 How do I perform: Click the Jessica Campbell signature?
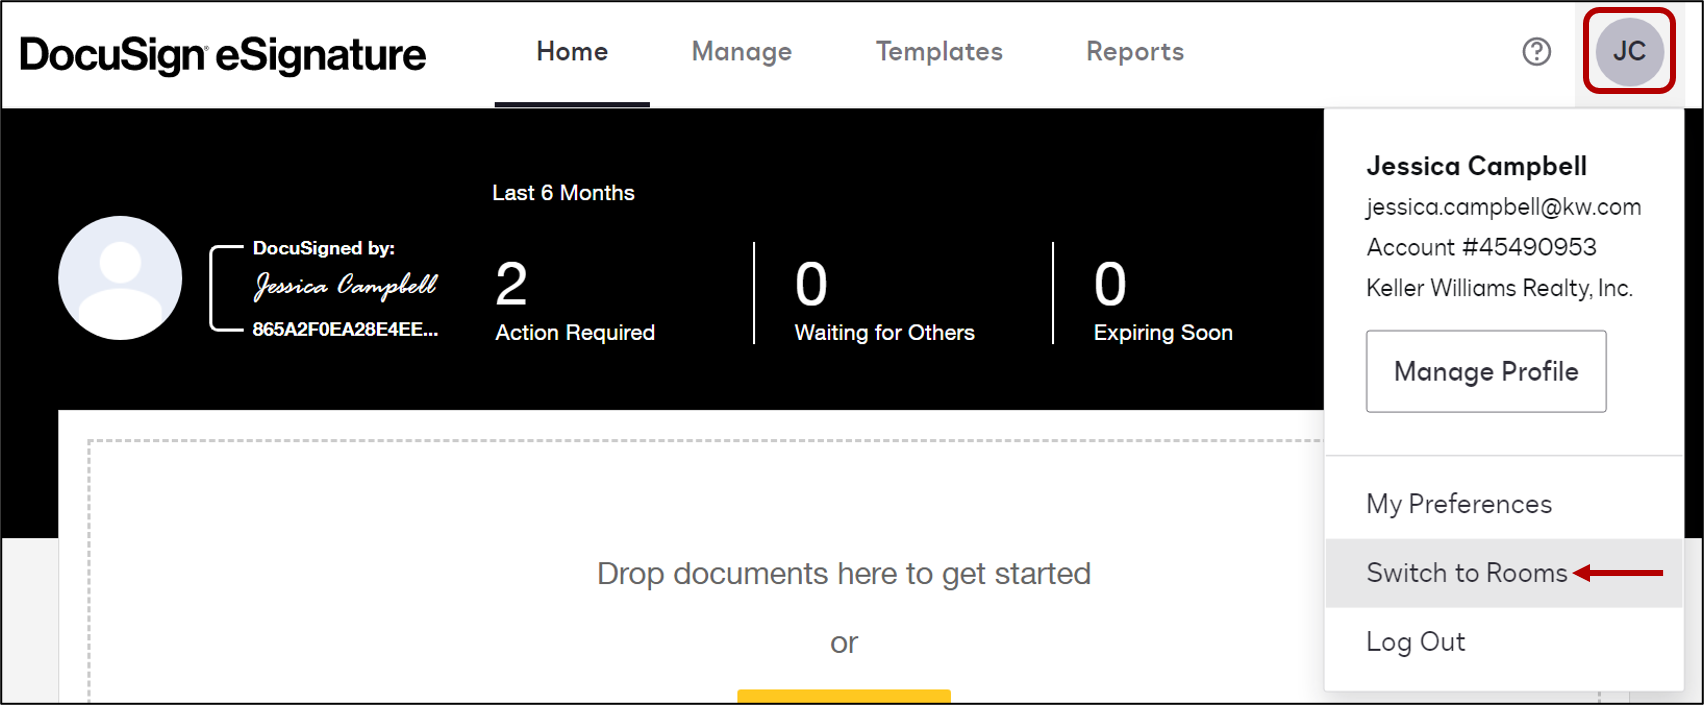coord(345,286)
